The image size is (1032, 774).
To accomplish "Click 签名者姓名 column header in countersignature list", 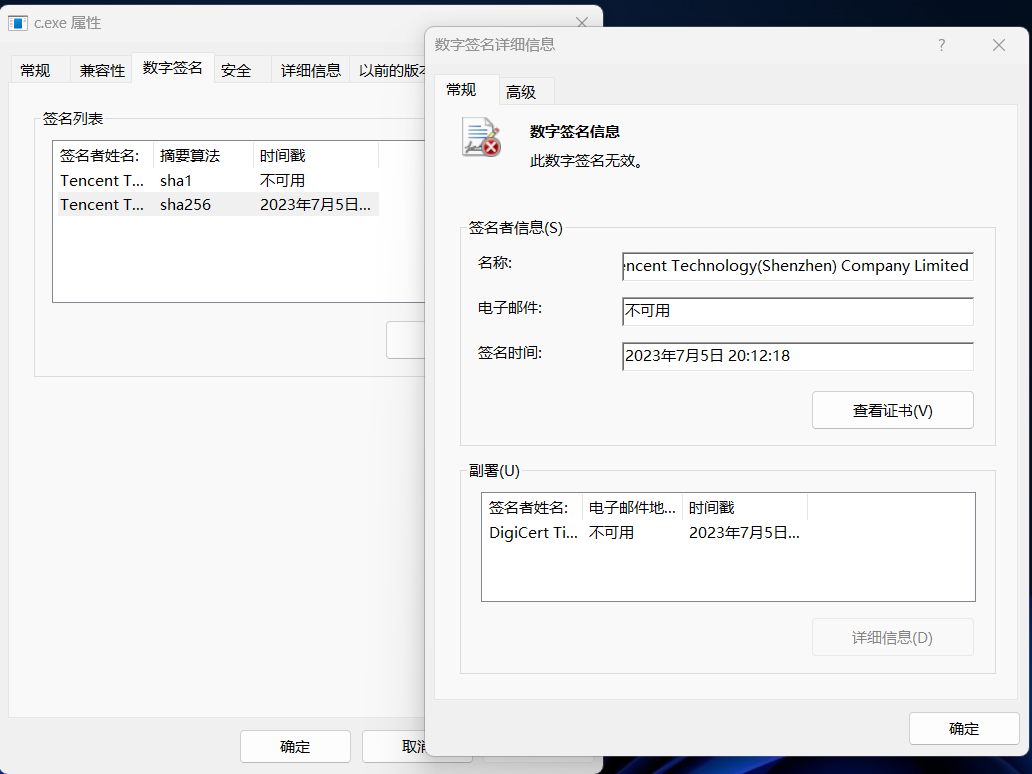I will (x=532, y=507).
